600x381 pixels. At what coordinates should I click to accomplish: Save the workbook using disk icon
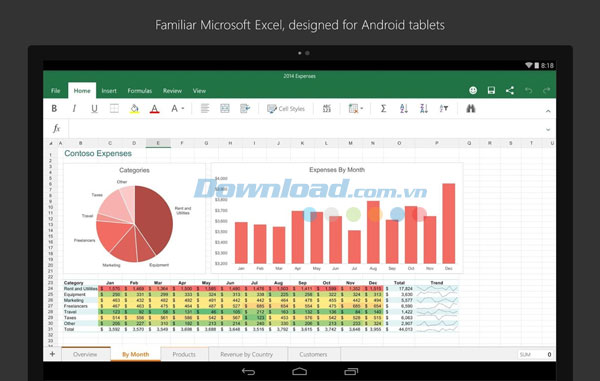(x=491, y=90)
